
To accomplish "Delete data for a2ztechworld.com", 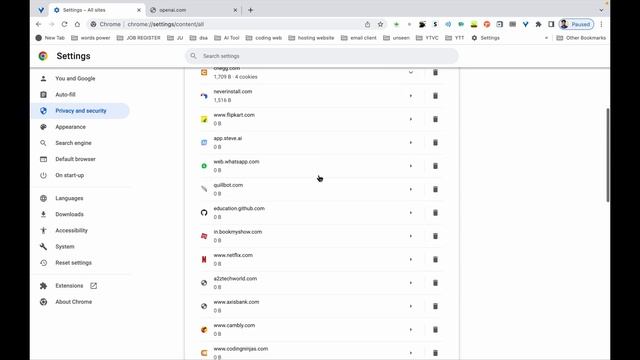I will [x=435, y=283].
